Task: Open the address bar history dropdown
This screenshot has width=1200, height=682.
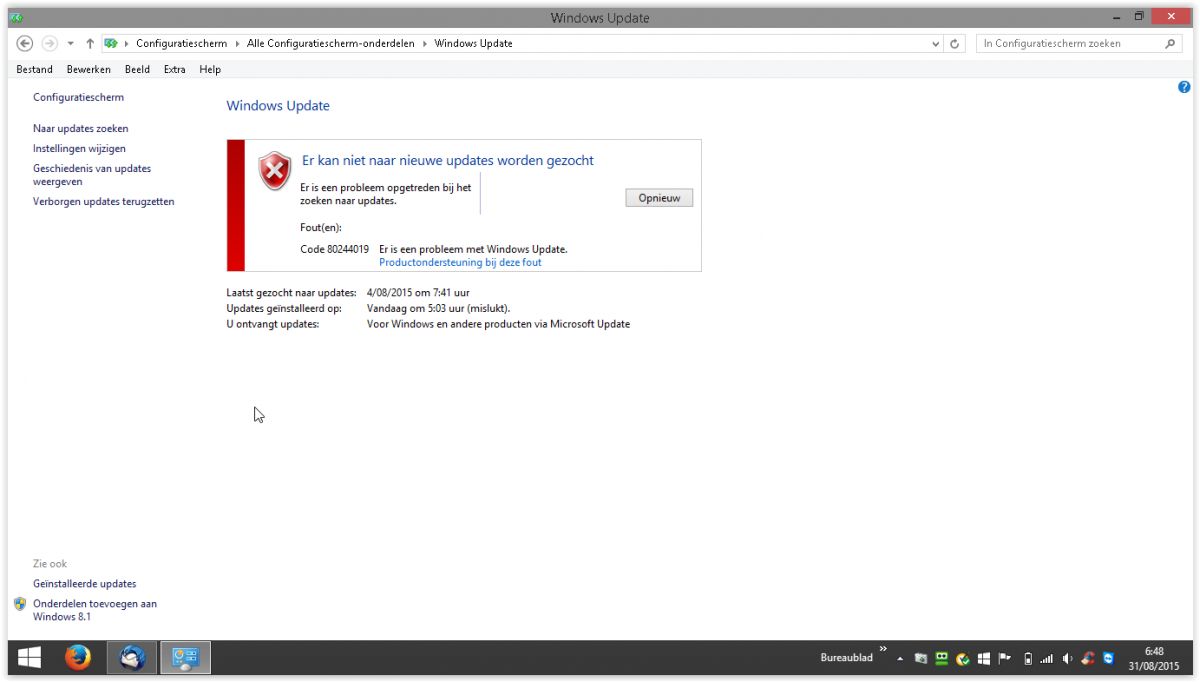Action: [936, 44]
